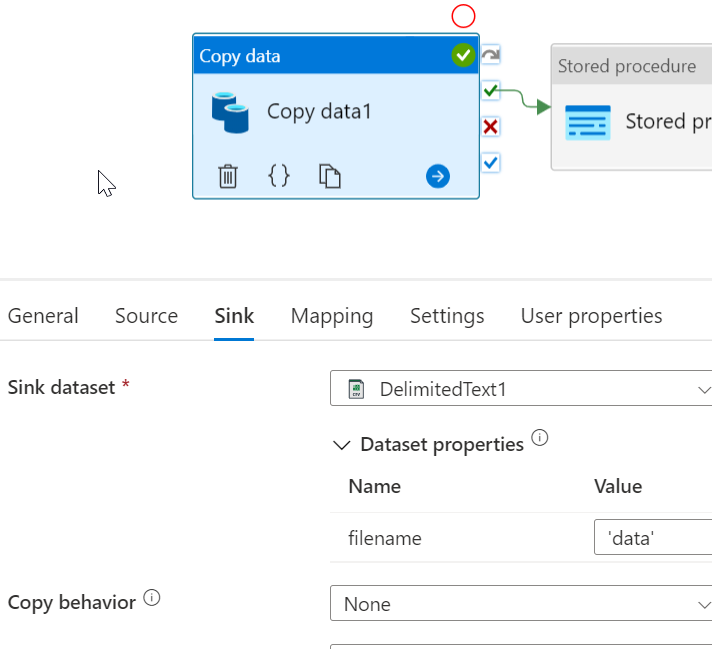Click the Name column header

375,486
